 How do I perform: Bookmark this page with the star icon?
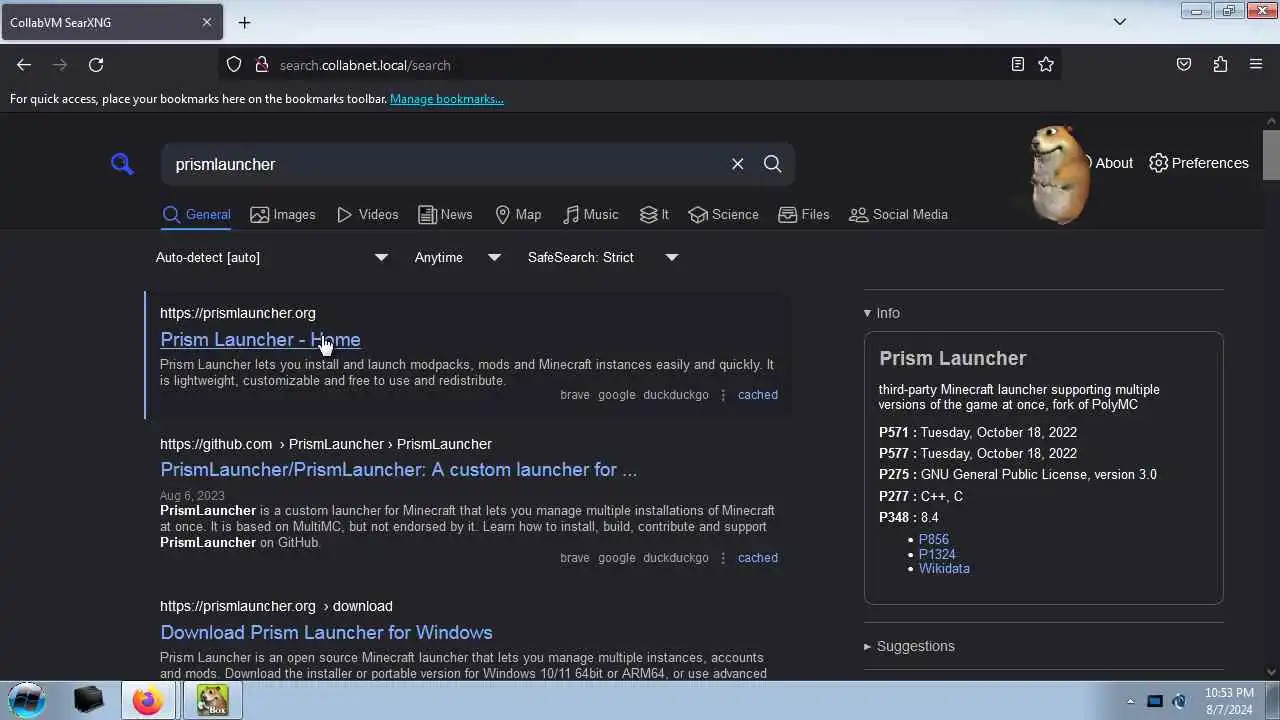click(1046, 65)
